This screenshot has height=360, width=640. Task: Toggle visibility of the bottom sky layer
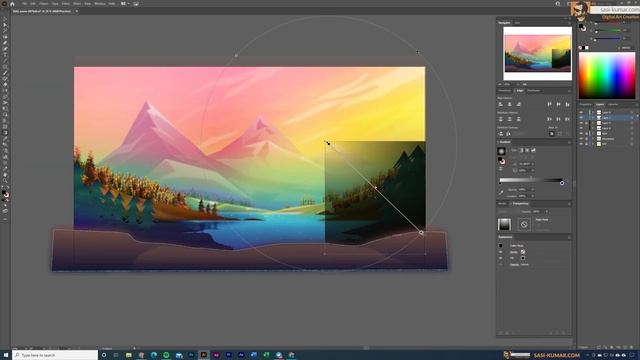(581, 144)
